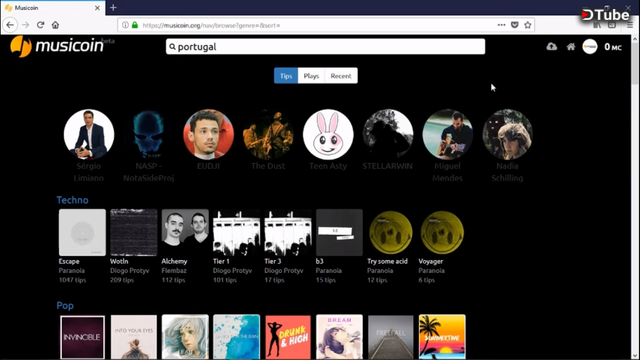Screen dimensions: 640x360
Task: Play the Tier 3 track cover
Action: [x=288, y=232]
